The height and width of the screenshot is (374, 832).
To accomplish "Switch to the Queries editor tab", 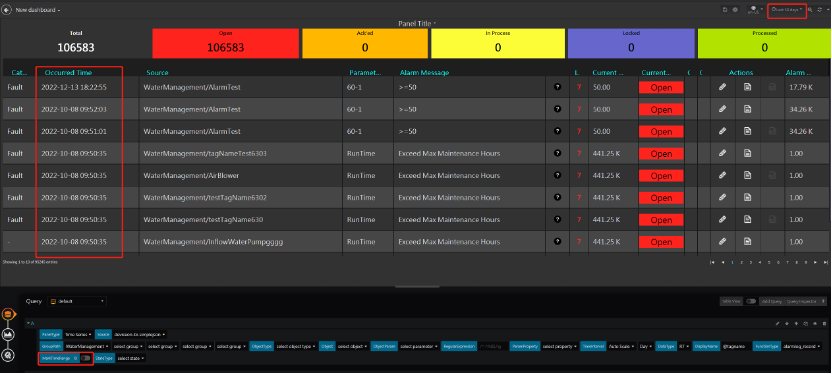I will point(7,314).
